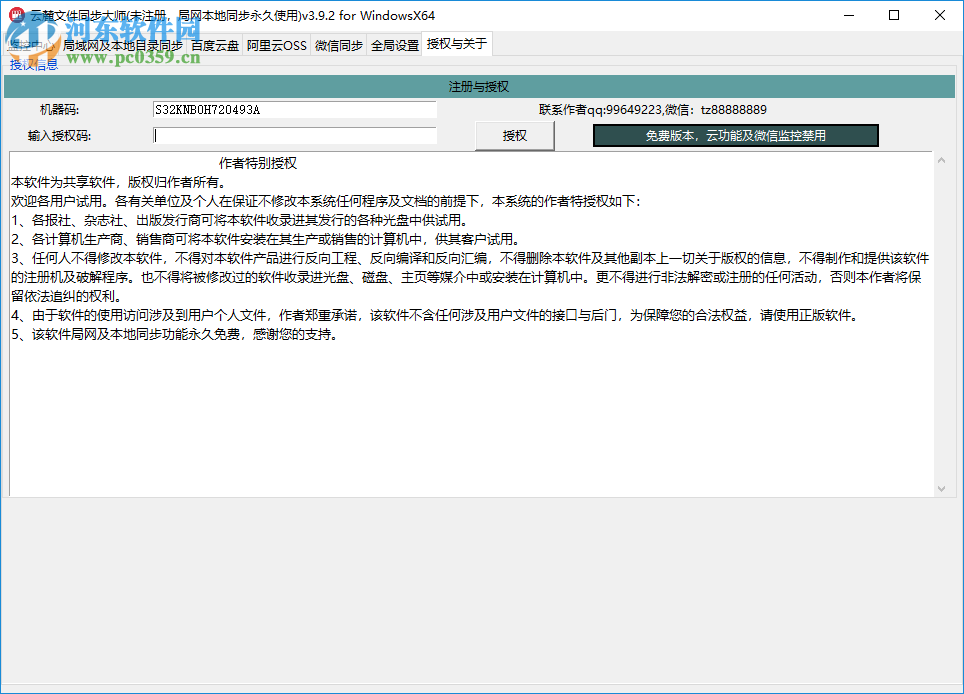Switch to 局域网及本地目录同步 tab

click(x=123, y=45)
